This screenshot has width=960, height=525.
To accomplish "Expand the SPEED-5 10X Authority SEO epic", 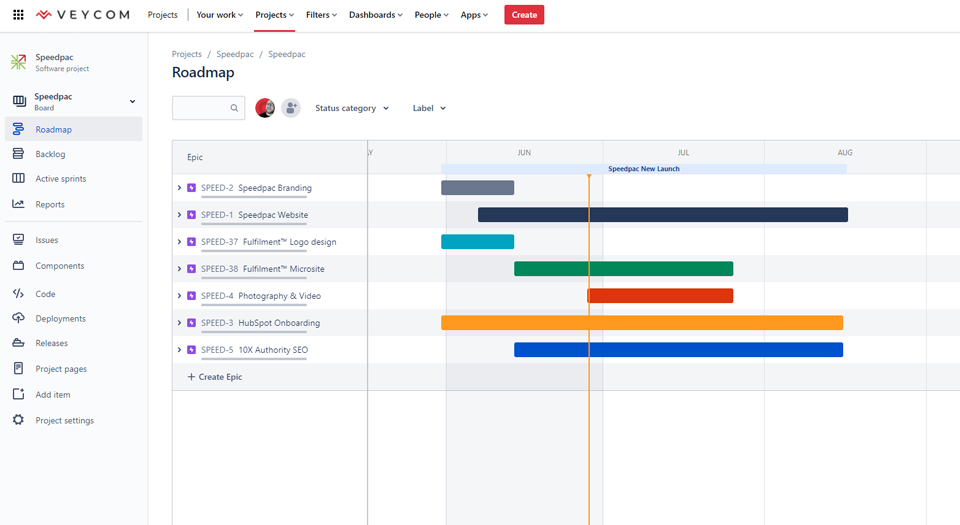I will 179,349.
